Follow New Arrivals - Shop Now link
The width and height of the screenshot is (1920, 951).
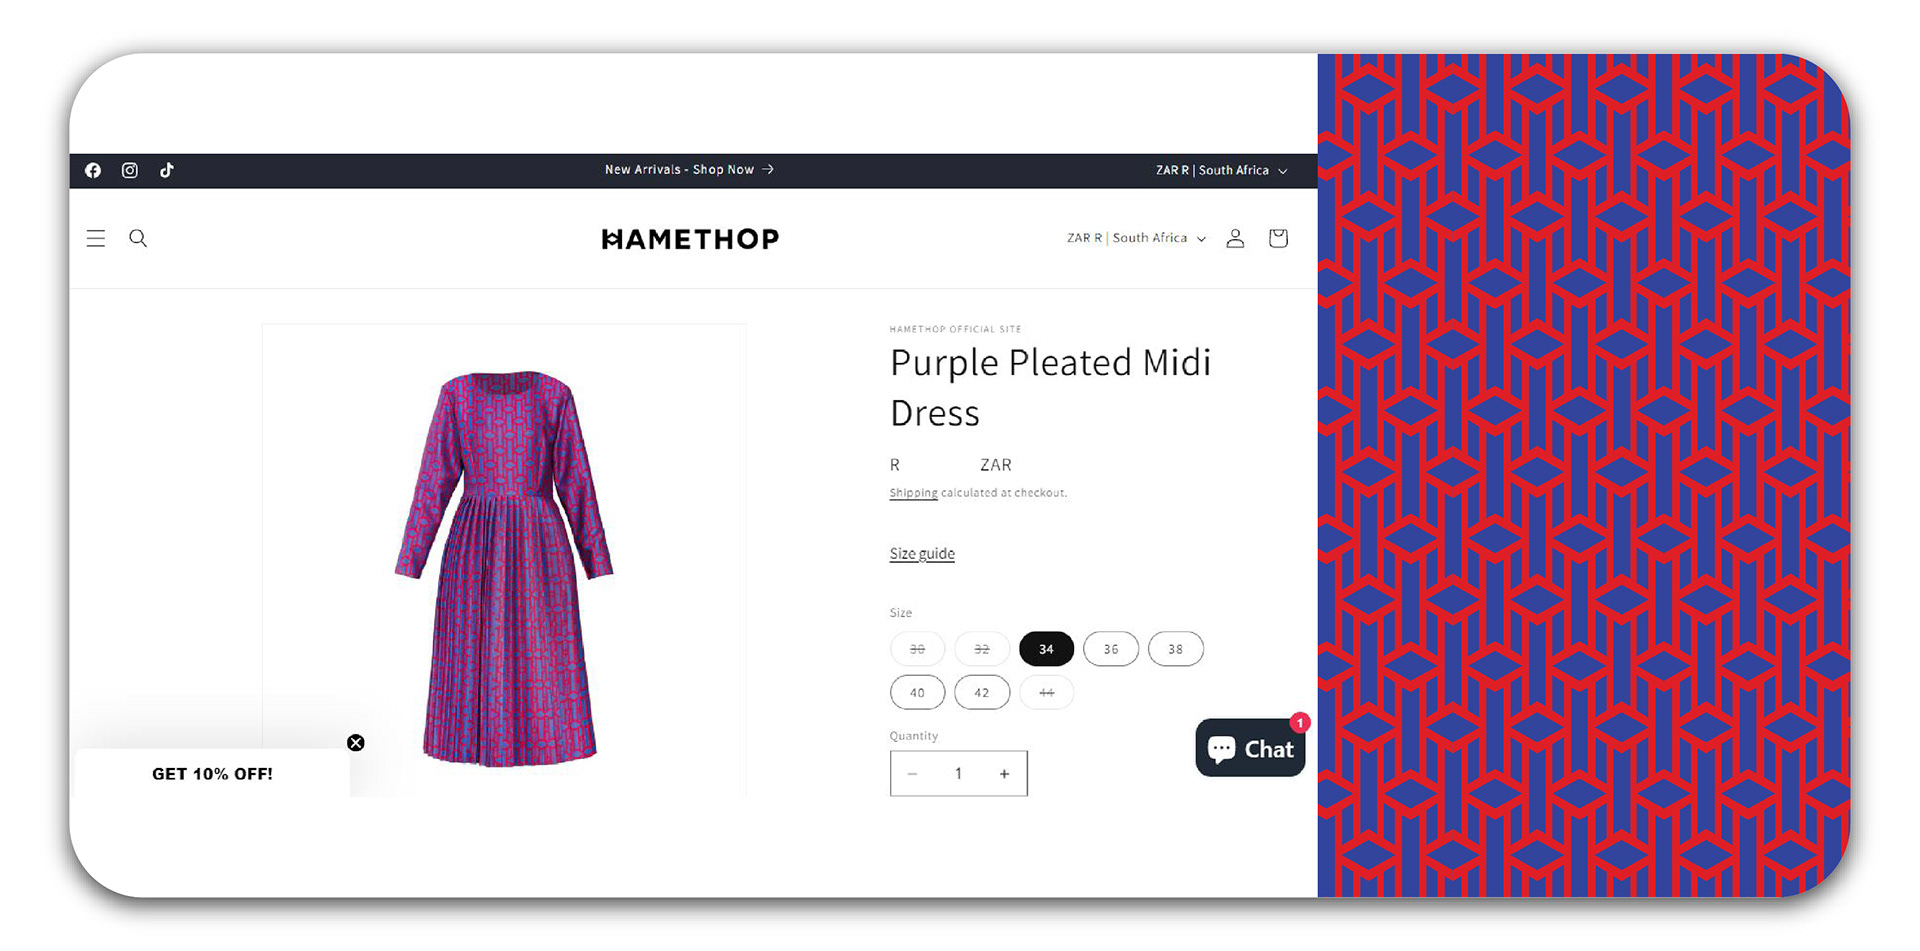click(689, 170)
